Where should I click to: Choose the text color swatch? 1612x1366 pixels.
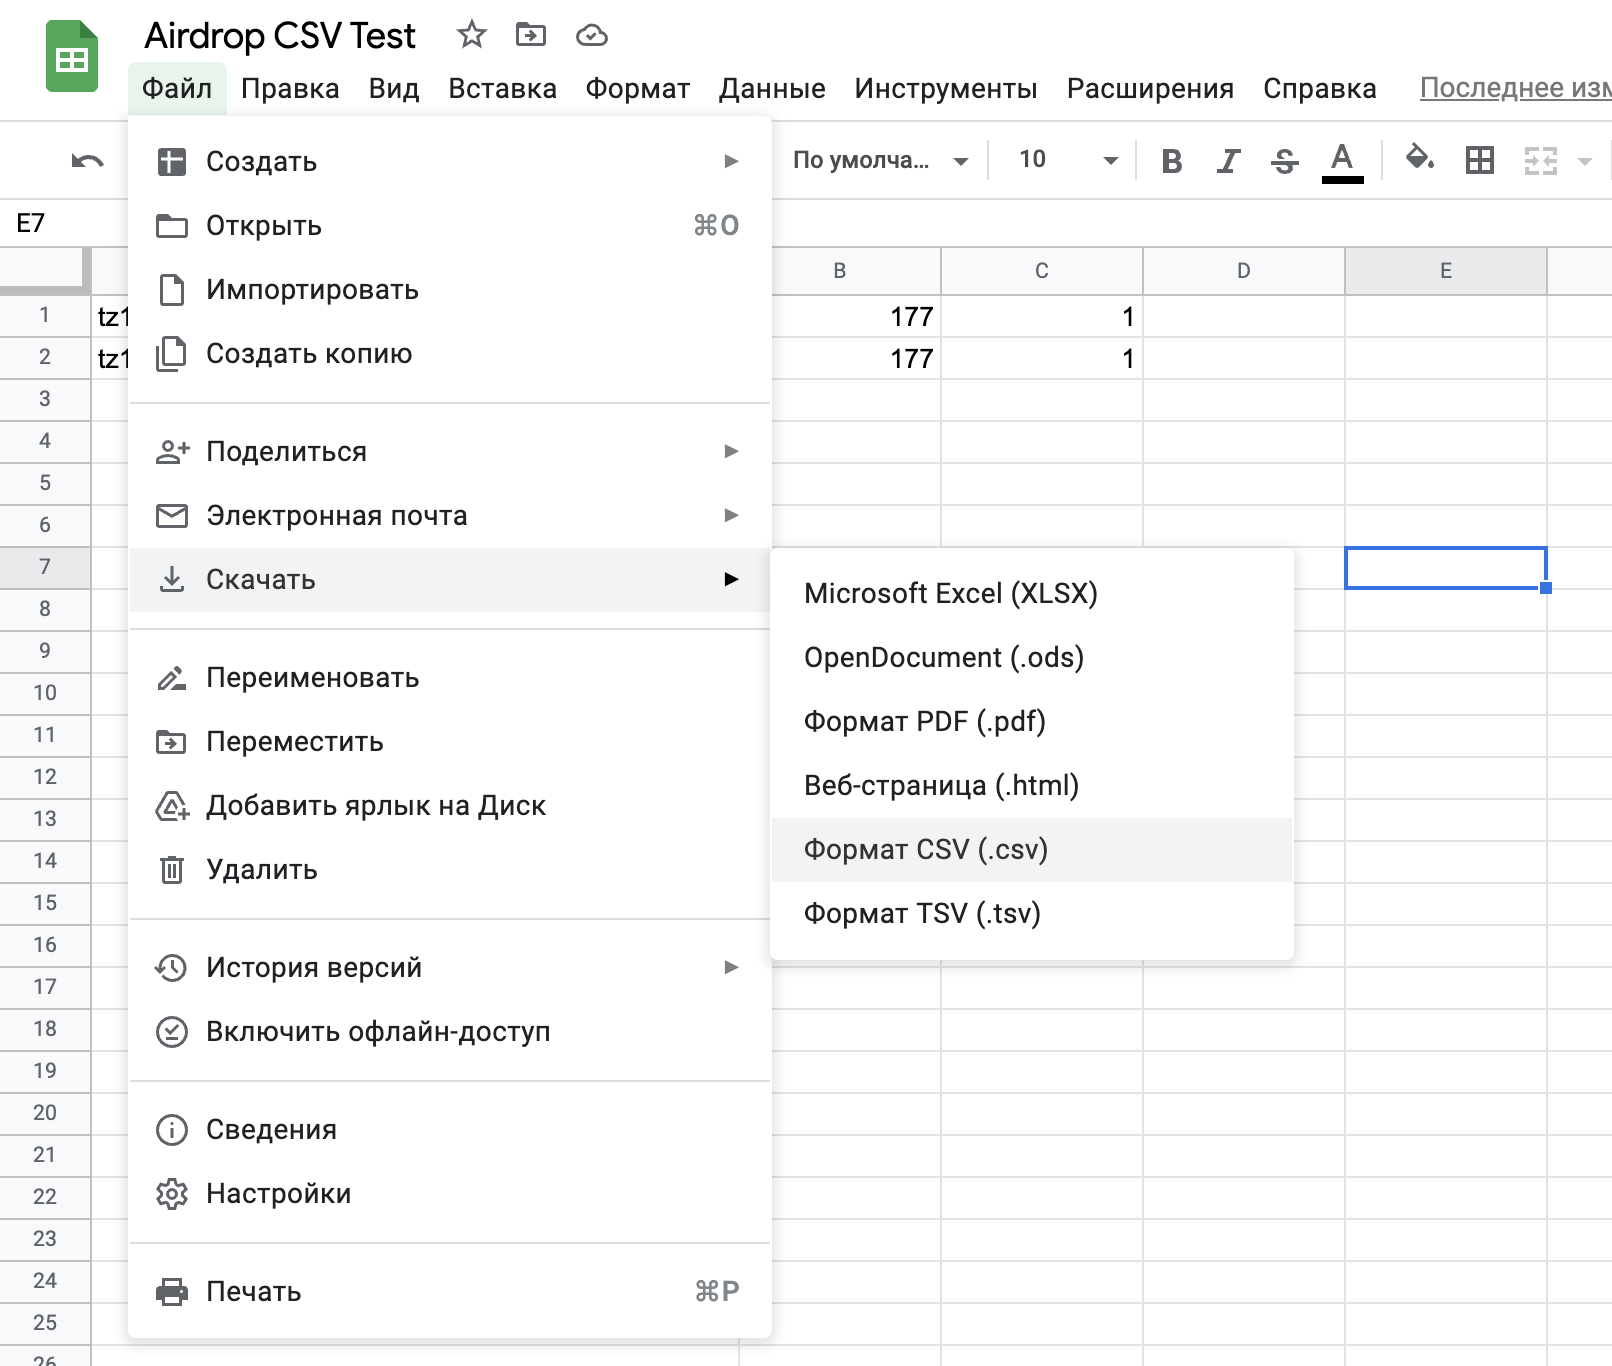point(1342,160)
